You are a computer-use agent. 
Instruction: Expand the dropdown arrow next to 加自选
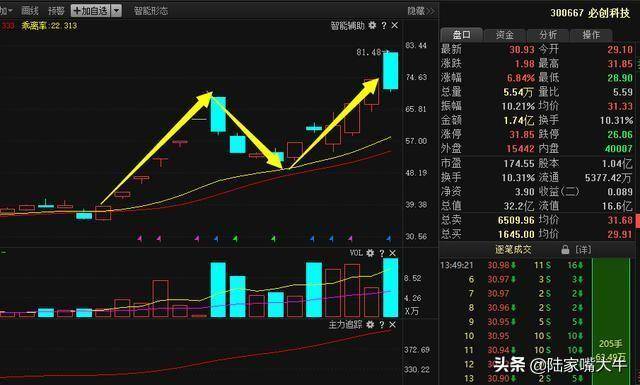(x=116, y=11)
